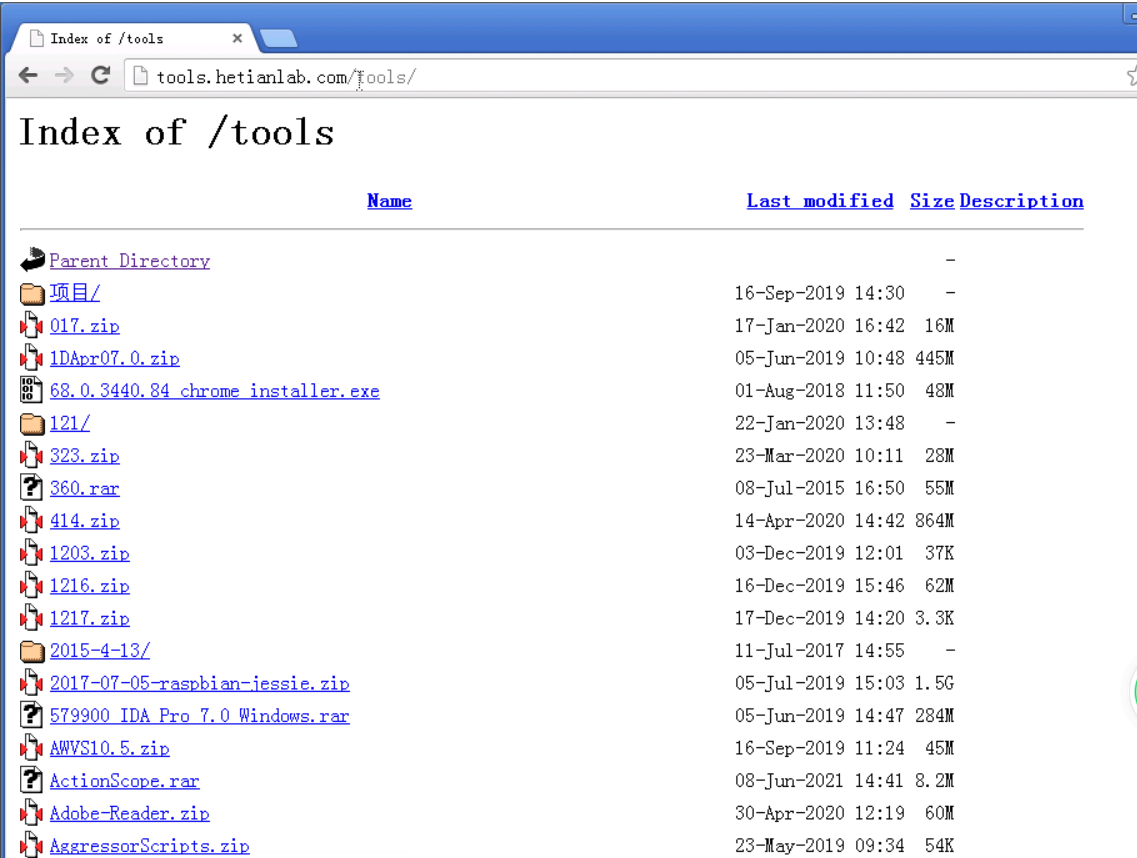
Task: Download the AWVS10.5.zip file
Action: pos(109,748)
